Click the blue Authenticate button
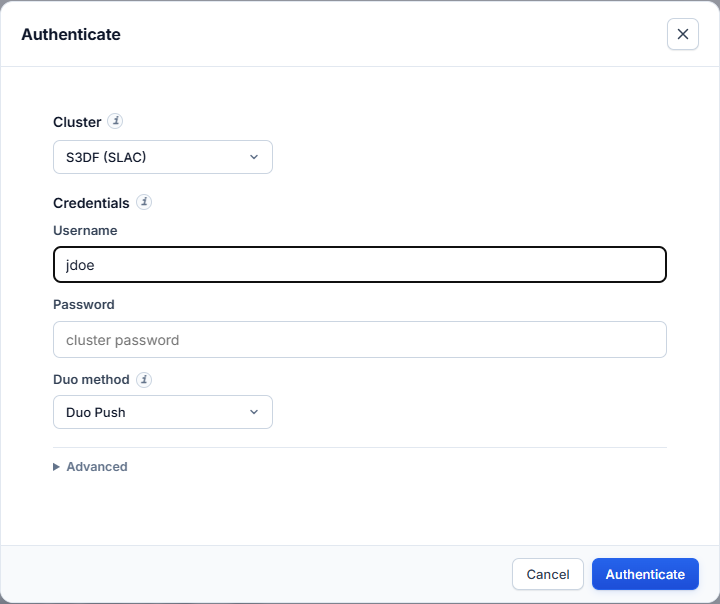This screenshot has width=720, height=604. click(645, 574)
